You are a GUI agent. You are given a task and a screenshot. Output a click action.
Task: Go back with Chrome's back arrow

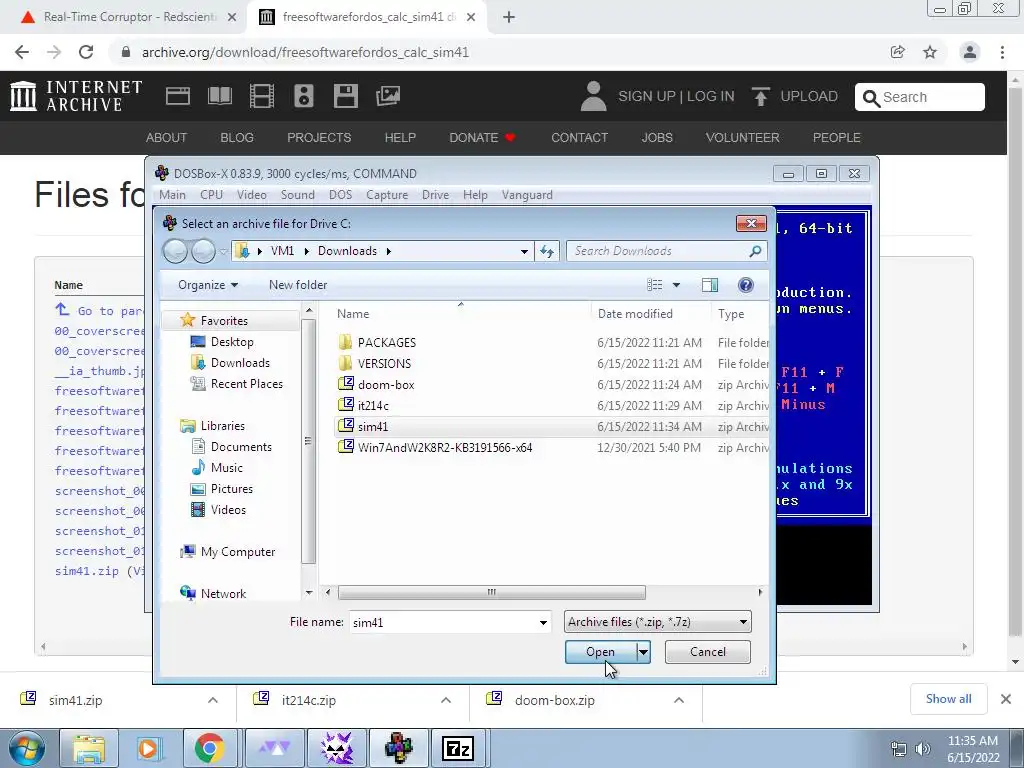[x=22, y=52]
